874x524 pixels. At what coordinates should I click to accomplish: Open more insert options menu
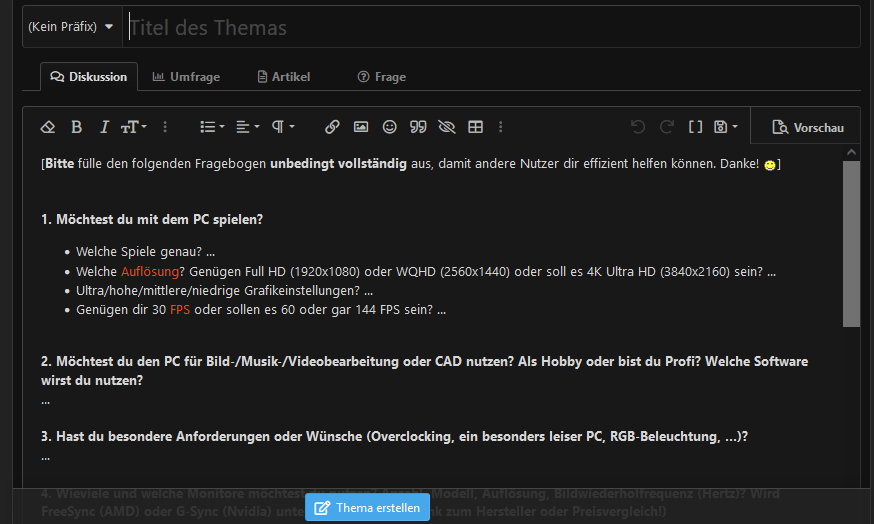pos(501,127)
